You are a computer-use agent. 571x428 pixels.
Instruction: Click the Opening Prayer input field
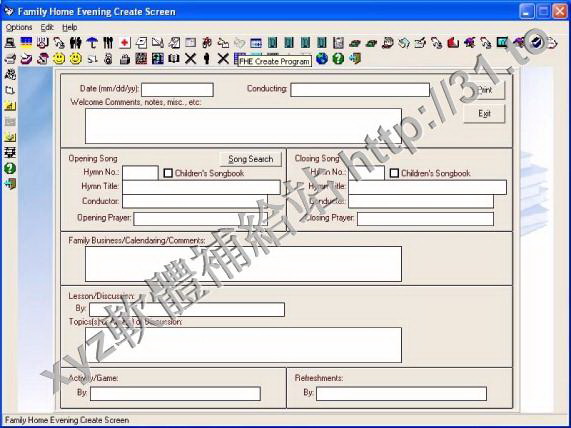[201, 219]
